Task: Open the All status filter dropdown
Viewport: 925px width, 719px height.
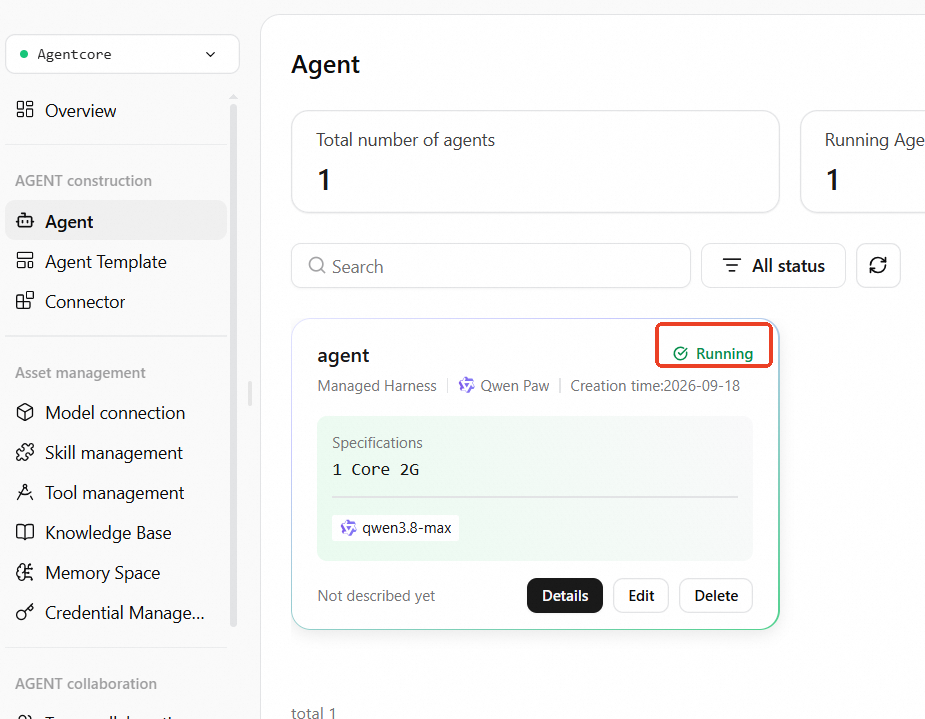Action: [x=773, y=265]
